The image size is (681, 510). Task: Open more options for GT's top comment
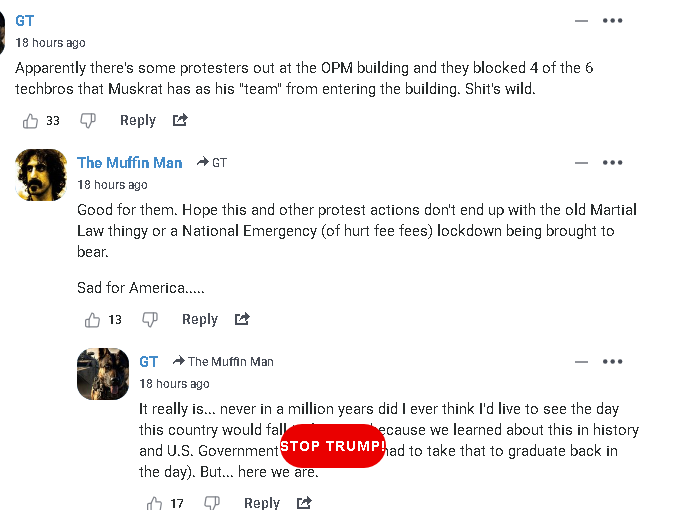[613, 21]
